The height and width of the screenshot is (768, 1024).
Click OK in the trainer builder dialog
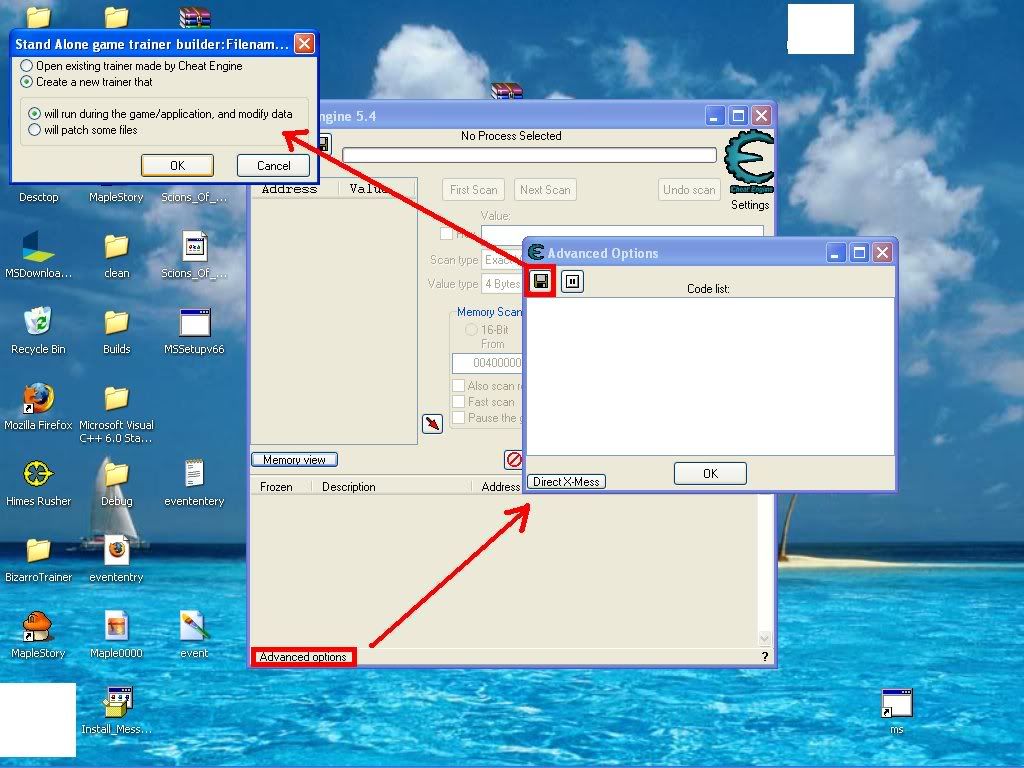click(177, 166)
